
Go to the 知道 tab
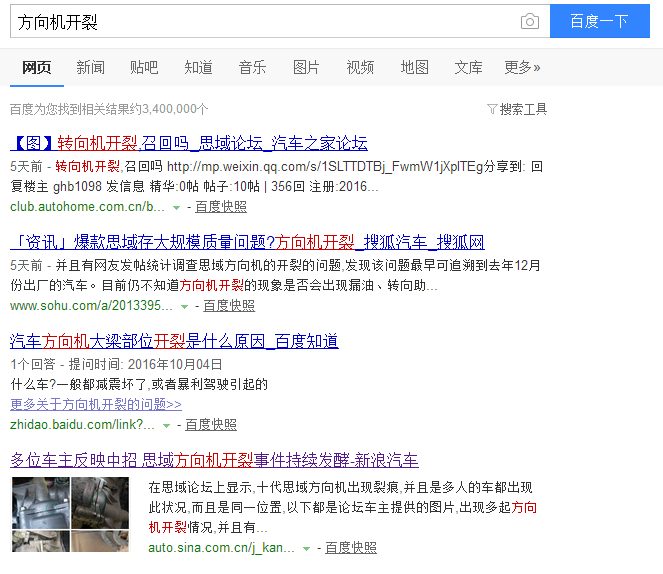[x=198, y=68]
